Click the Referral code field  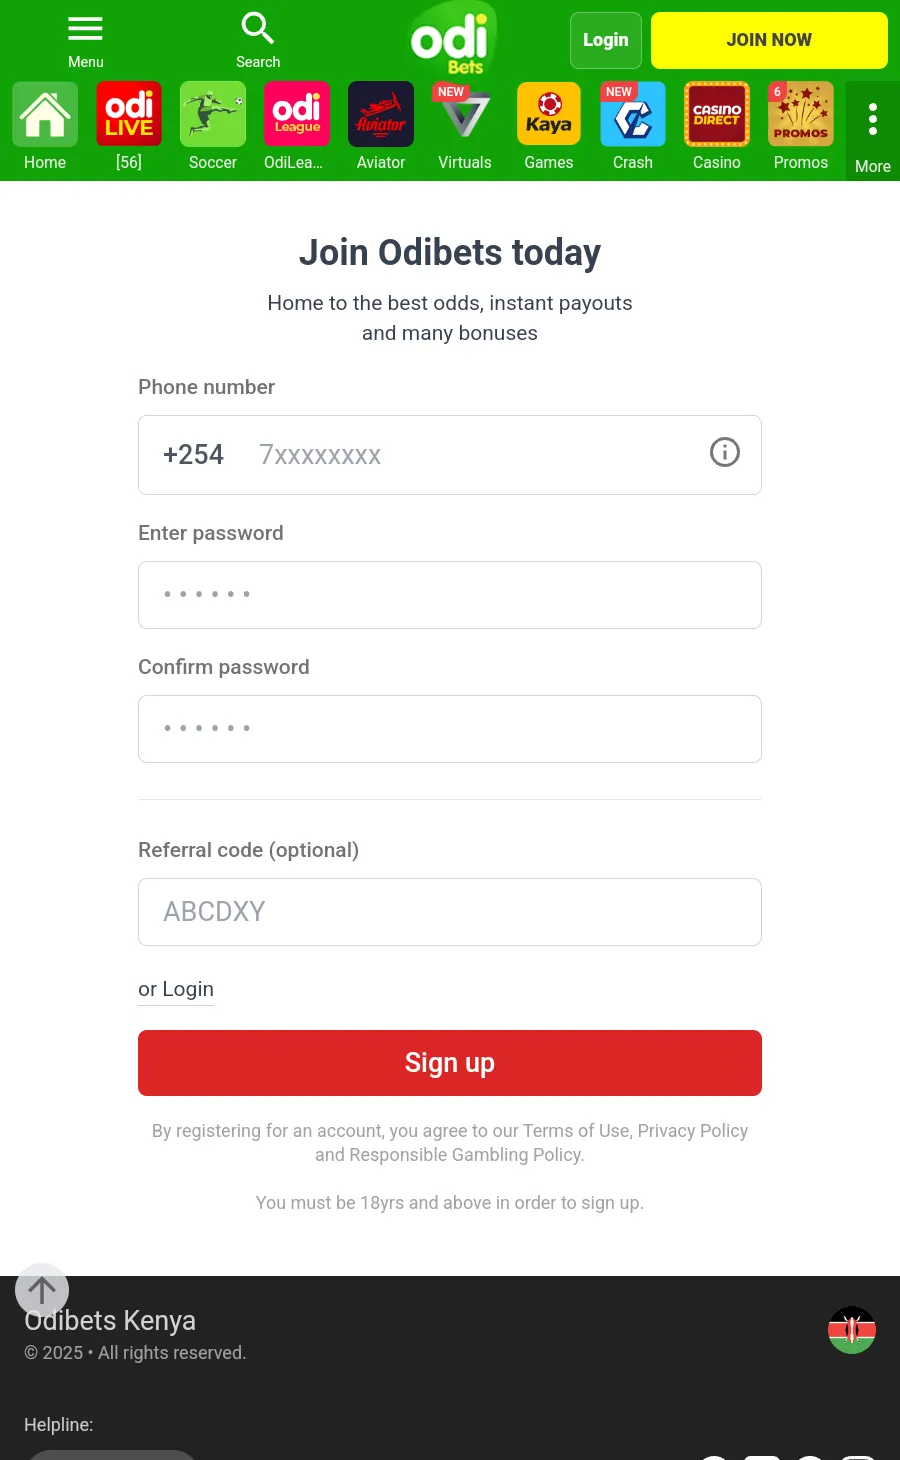[x=450, y=912]
